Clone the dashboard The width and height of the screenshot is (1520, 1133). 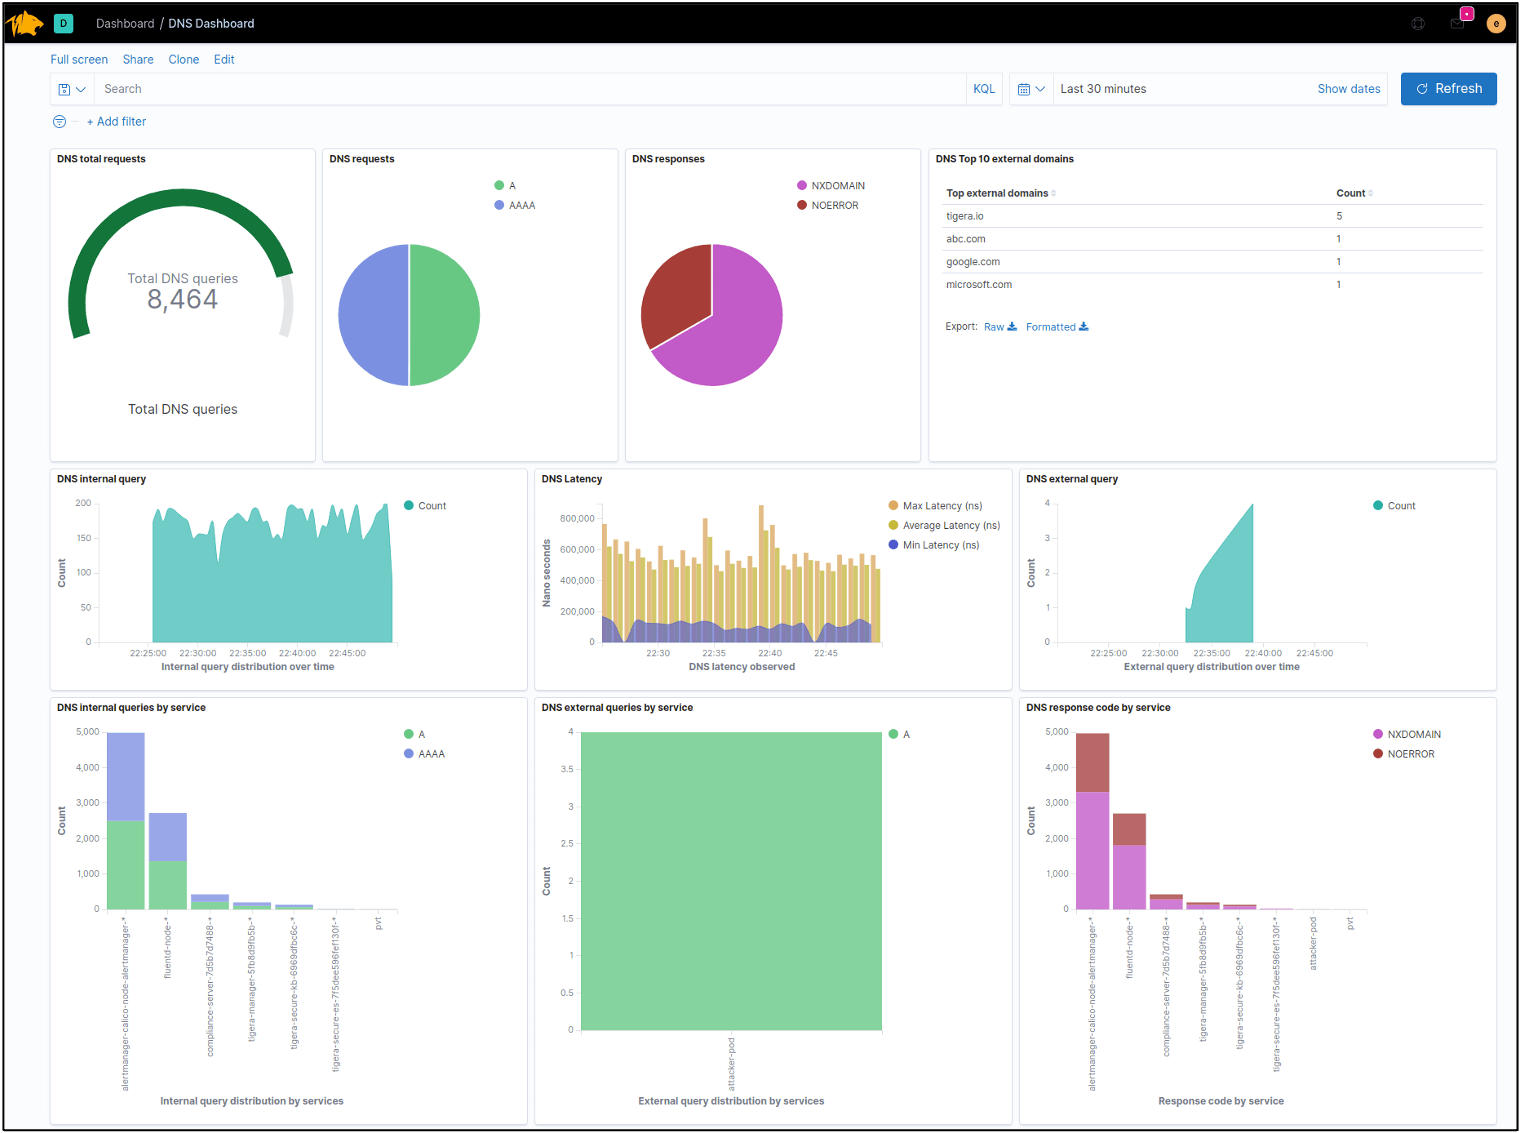[x=184, y=60]
